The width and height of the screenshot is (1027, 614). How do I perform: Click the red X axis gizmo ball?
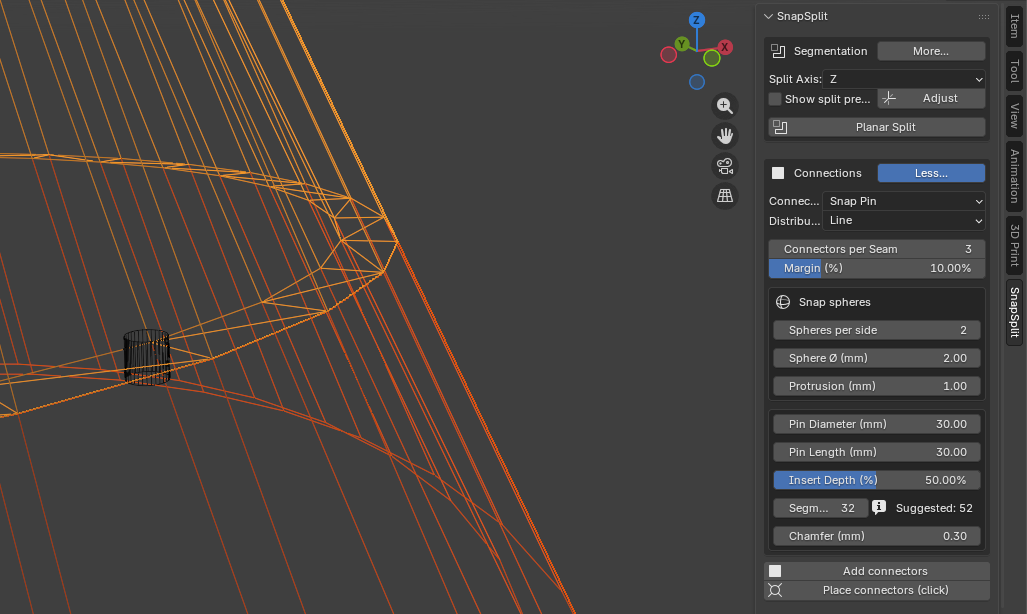[725, 47]
